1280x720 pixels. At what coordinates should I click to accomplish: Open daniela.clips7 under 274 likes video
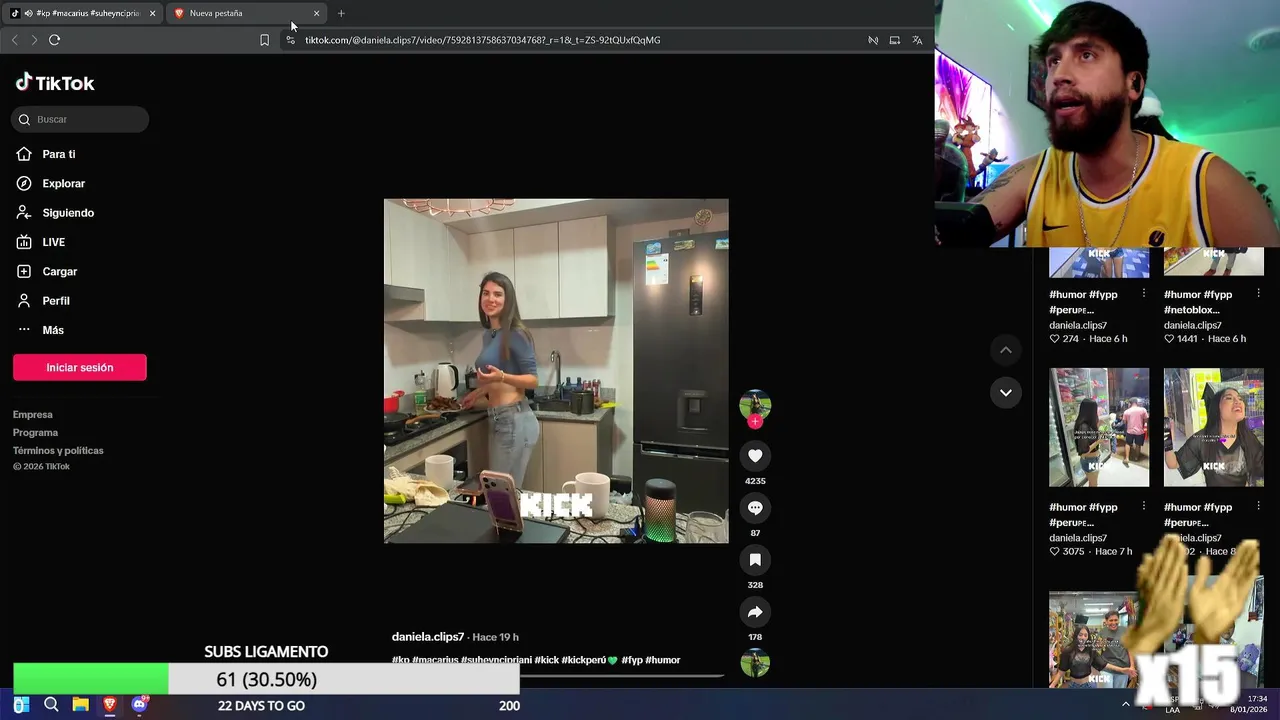click(1078, 325)
